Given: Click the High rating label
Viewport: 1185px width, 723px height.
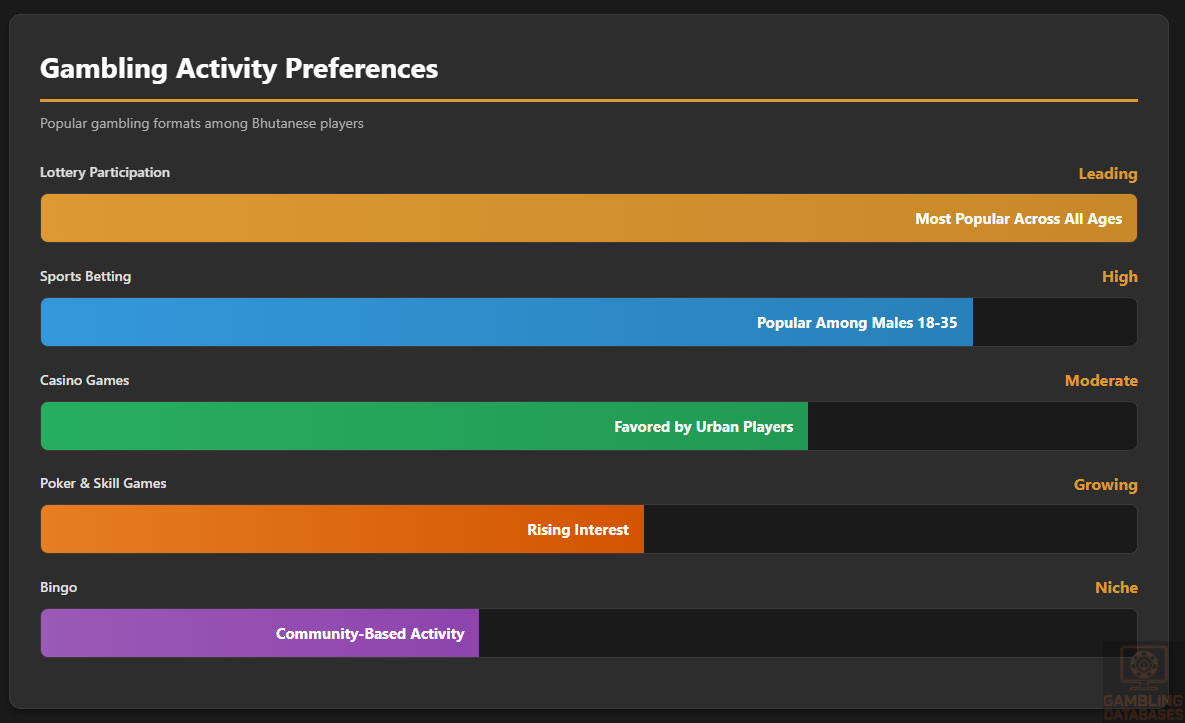Looking at the screenshot, I should coord(1119,277).
